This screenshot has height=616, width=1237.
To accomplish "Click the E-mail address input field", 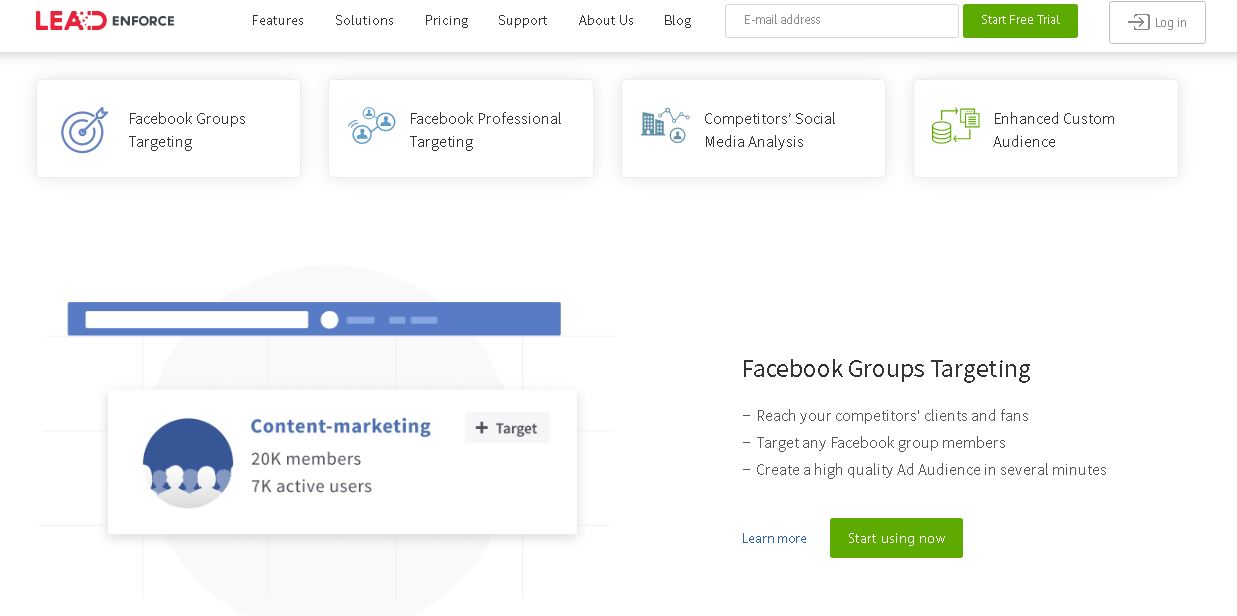I will pyautogui.click(x=842, y=20).
